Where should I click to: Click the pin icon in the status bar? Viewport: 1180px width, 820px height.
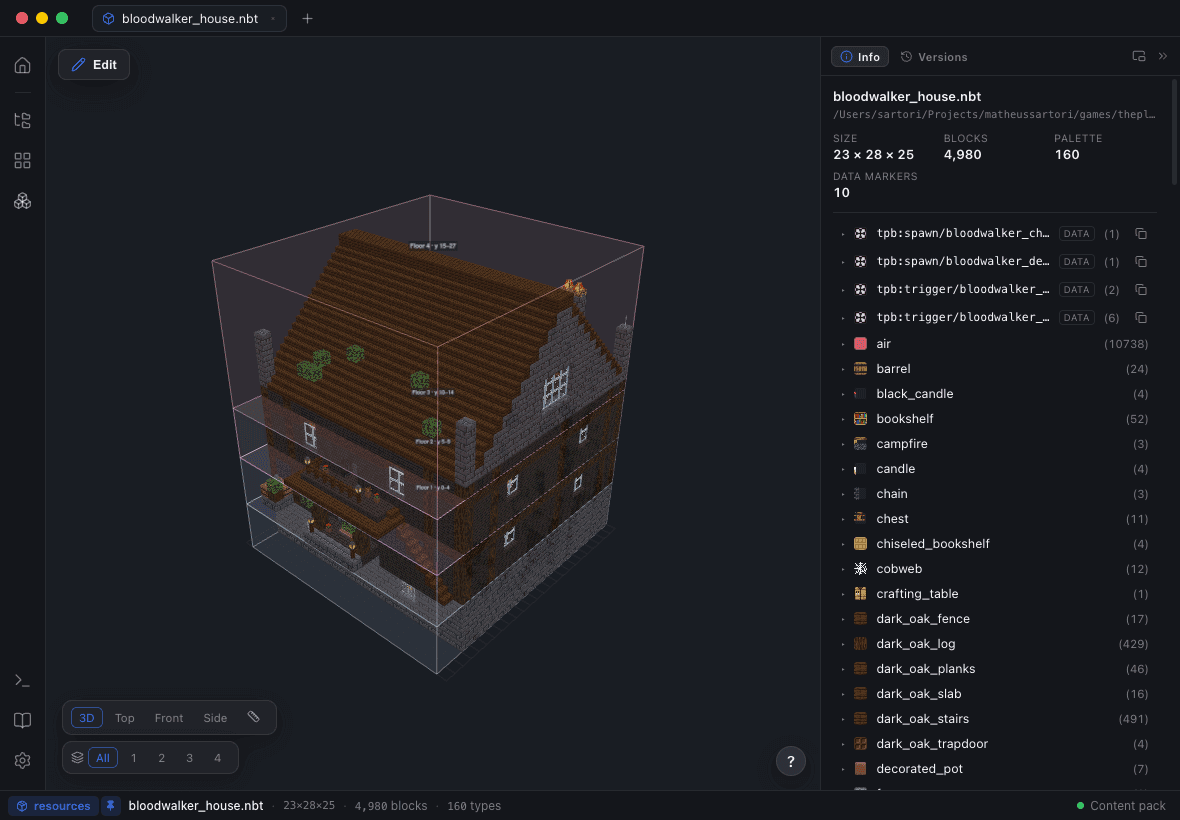tap(111, 806)
